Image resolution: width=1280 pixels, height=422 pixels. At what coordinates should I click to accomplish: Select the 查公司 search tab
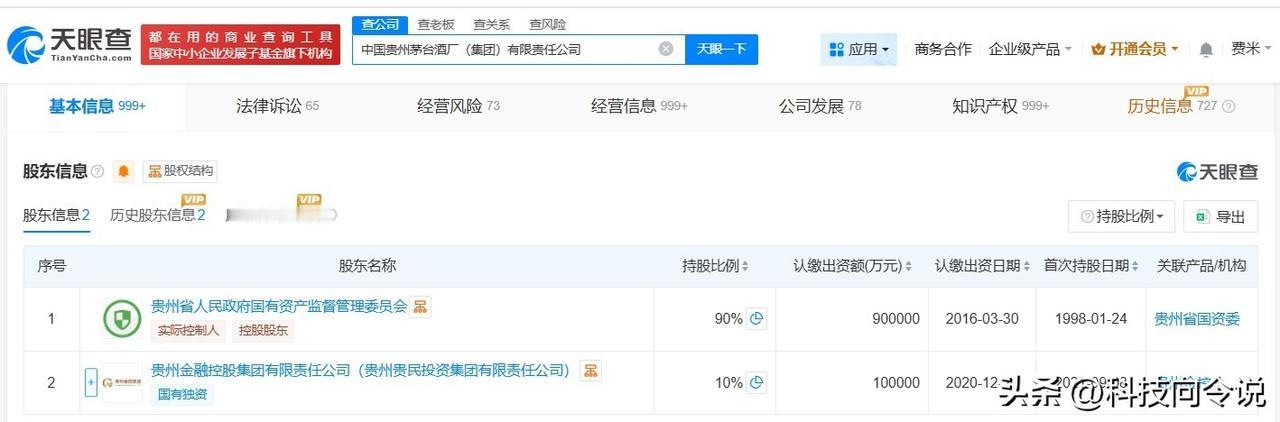tap(380, 25)
